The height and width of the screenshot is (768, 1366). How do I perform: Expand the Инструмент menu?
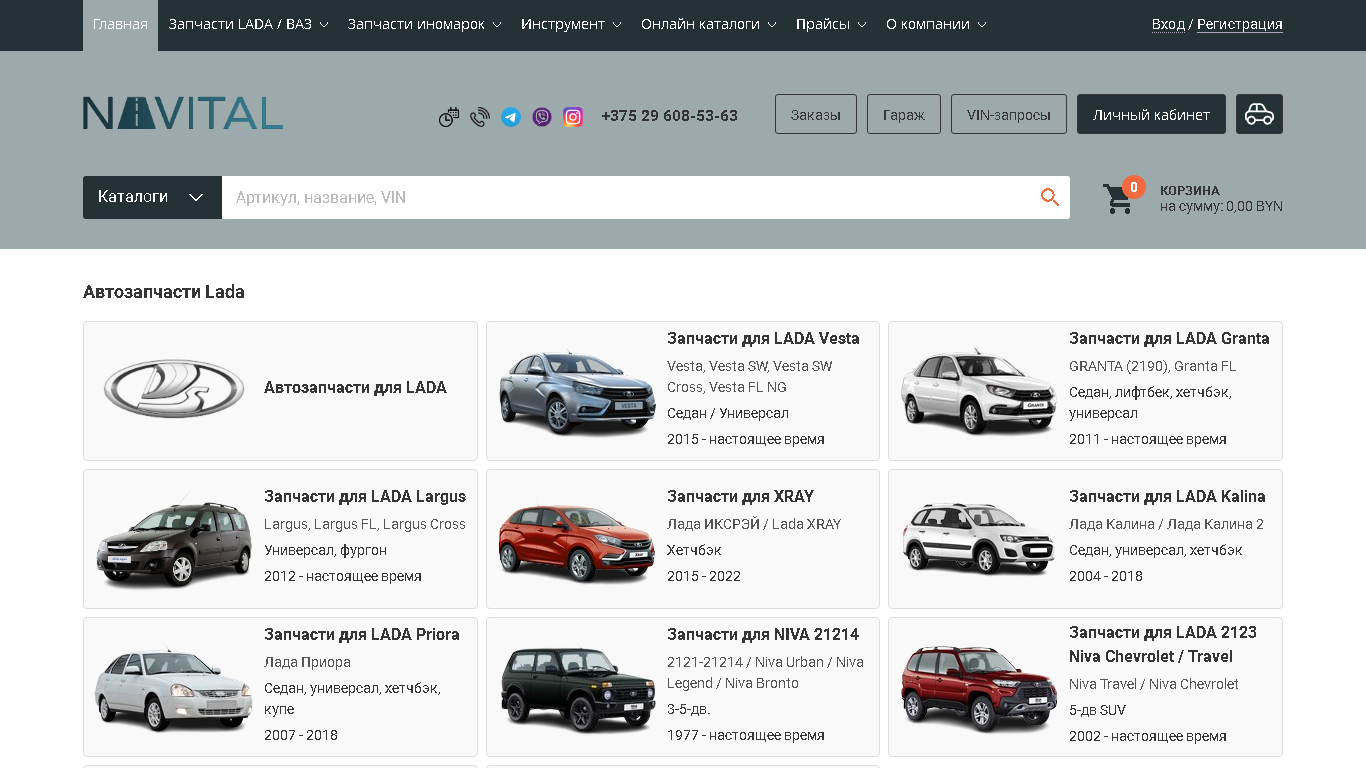pyautogui.click(x=571, y=24)
